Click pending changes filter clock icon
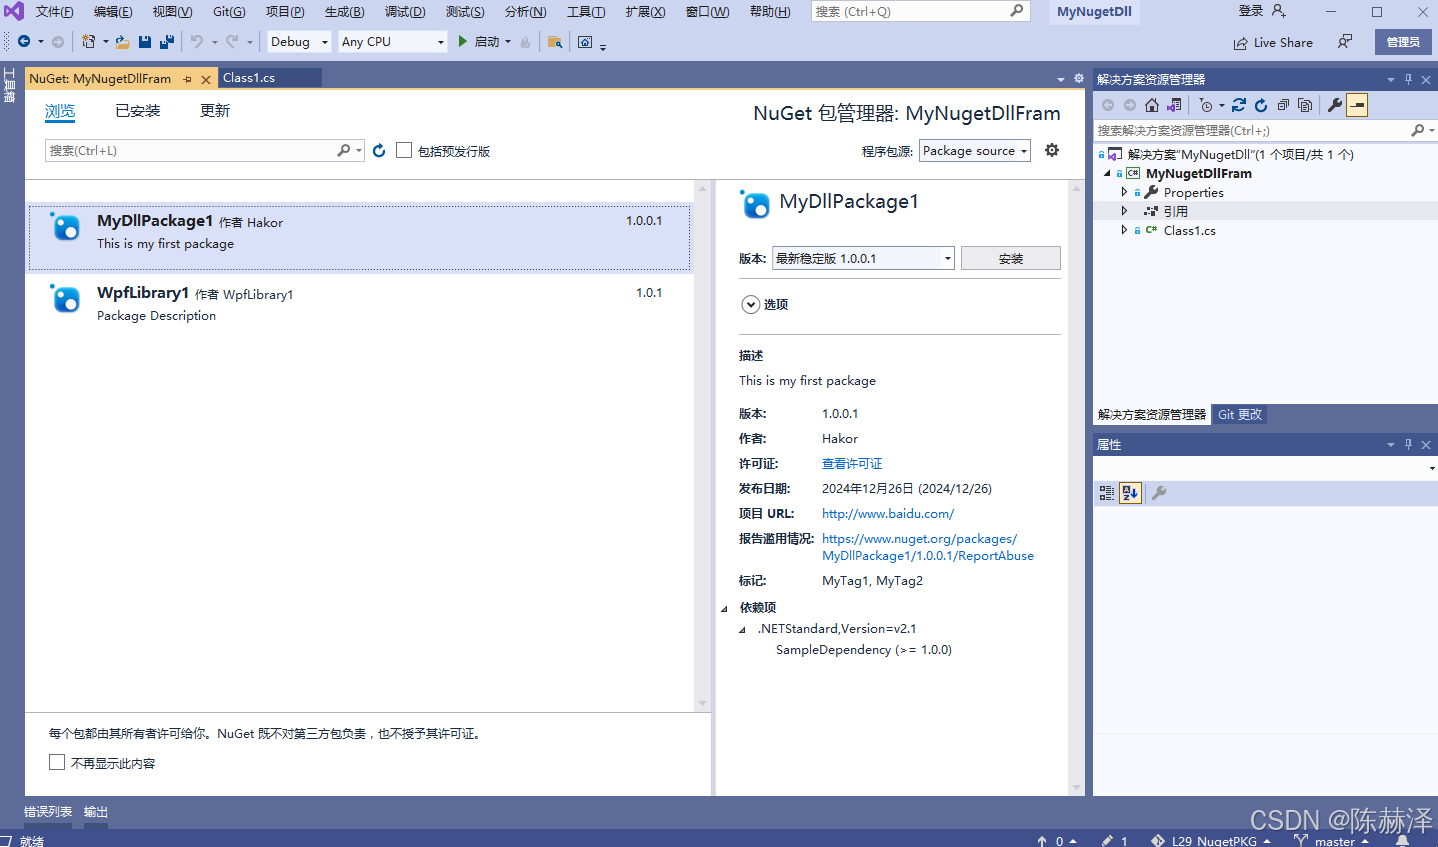The height and width of the screenshot is (847, 1438). click(x=1206, y=105)
